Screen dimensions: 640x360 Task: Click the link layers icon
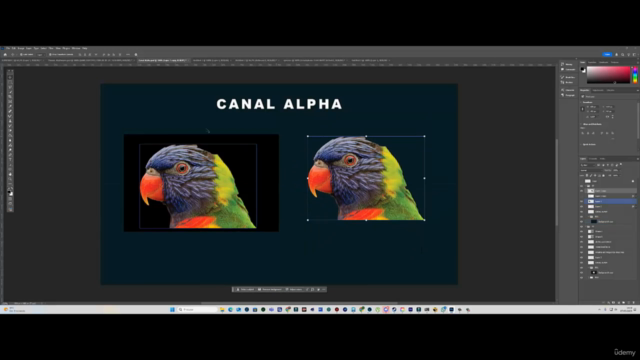pyautogui.click(x=603, y=302)
